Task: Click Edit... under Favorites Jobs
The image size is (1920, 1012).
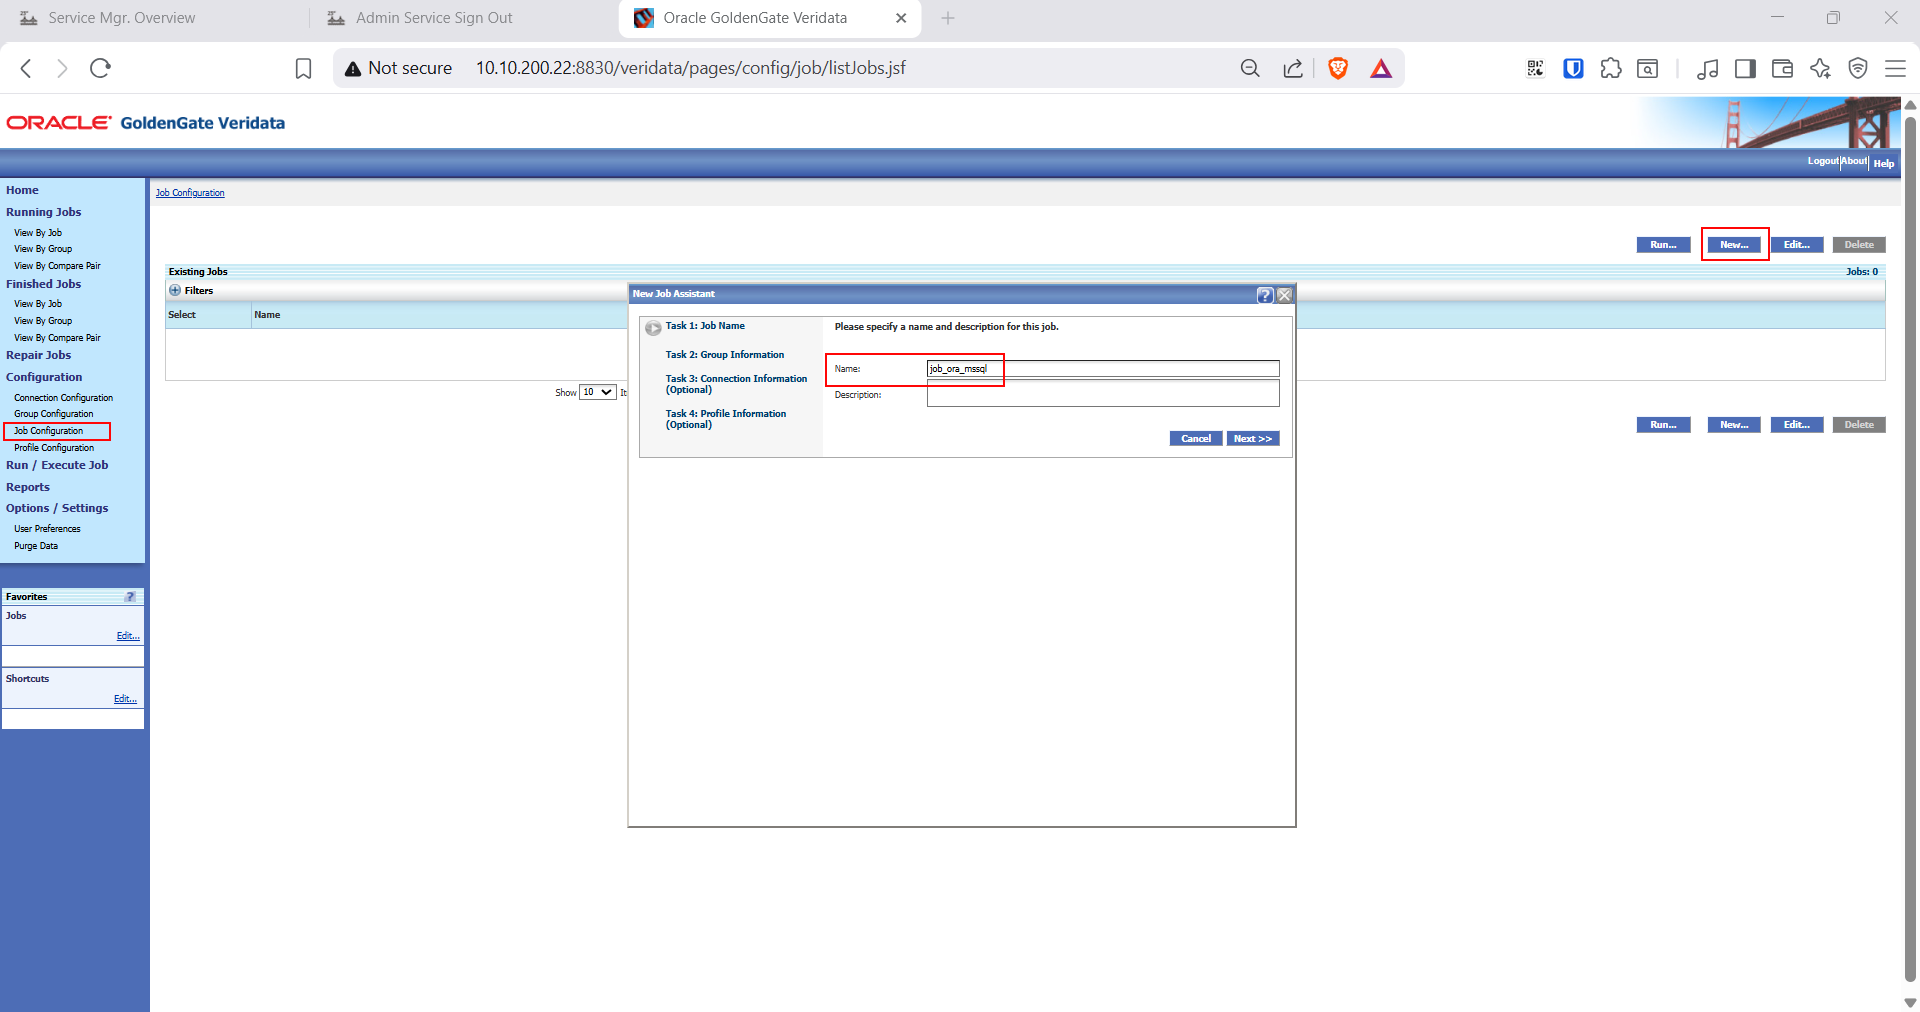Action: coord(128,636)
